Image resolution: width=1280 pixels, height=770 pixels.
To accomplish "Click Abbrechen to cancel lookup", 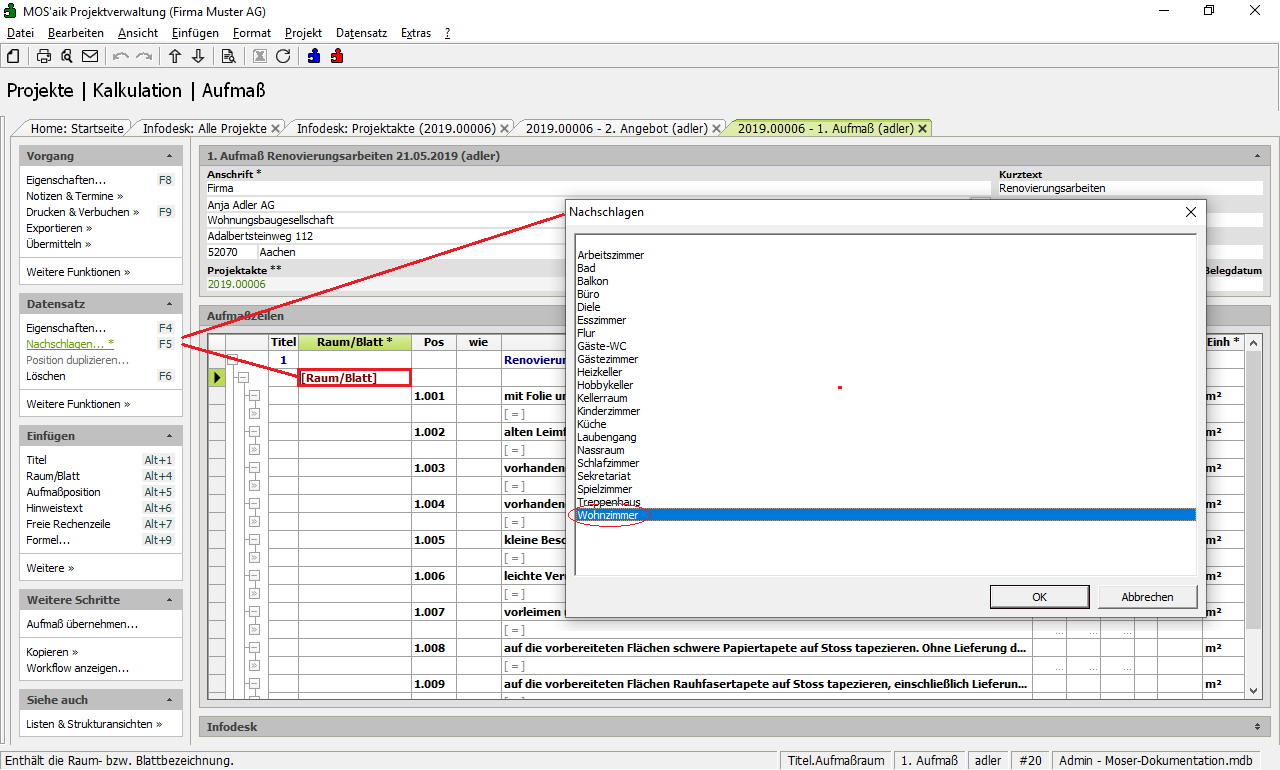I will [1147, 597].
